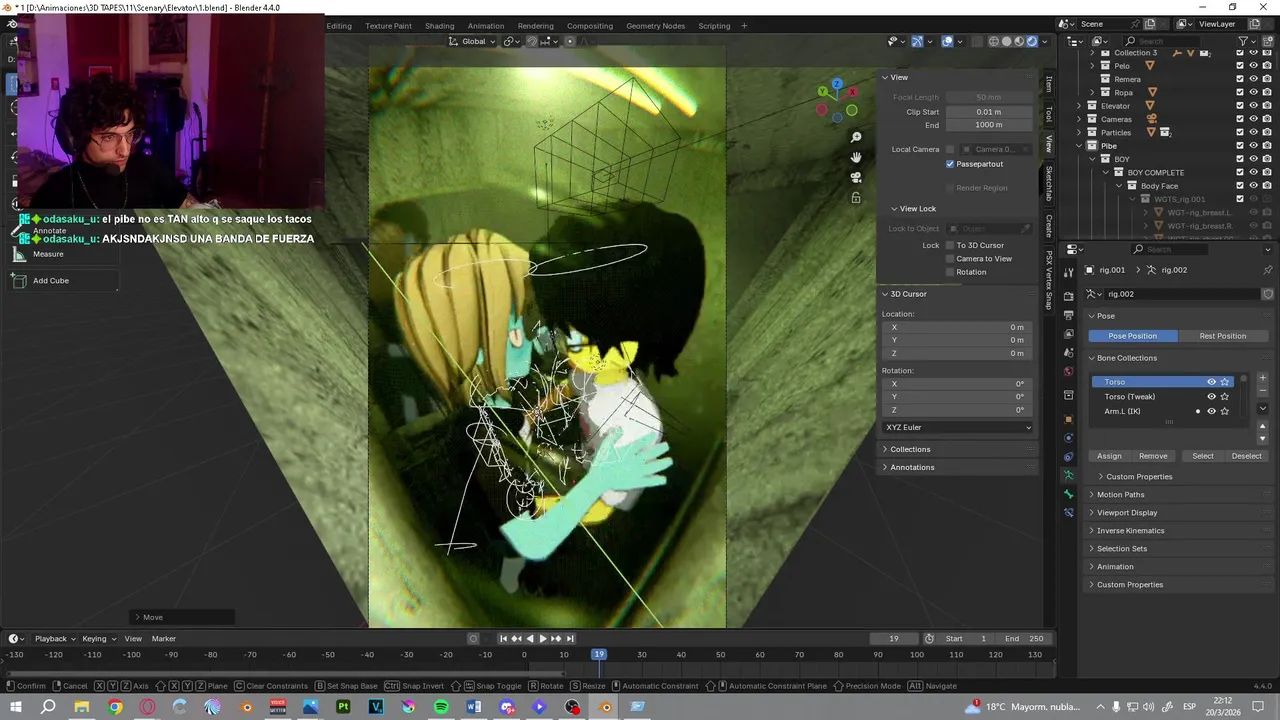Viewport: 1280px width, 720px height.
Task: Open Windows File Explorer from taskbar
Action: coord(82,707)
